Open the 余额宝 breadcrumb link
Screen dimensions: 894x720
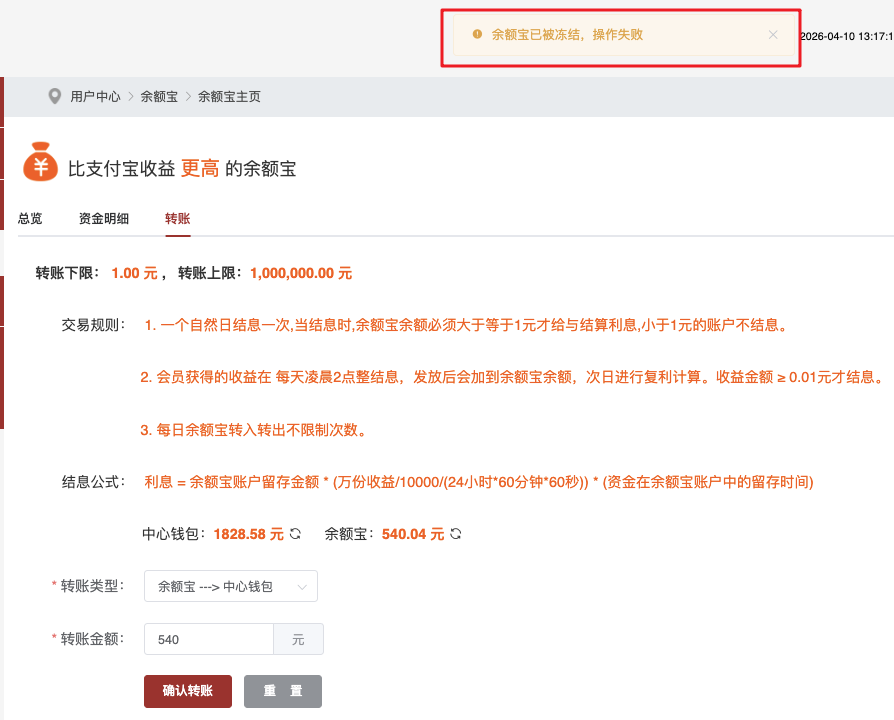click(159, 97)
